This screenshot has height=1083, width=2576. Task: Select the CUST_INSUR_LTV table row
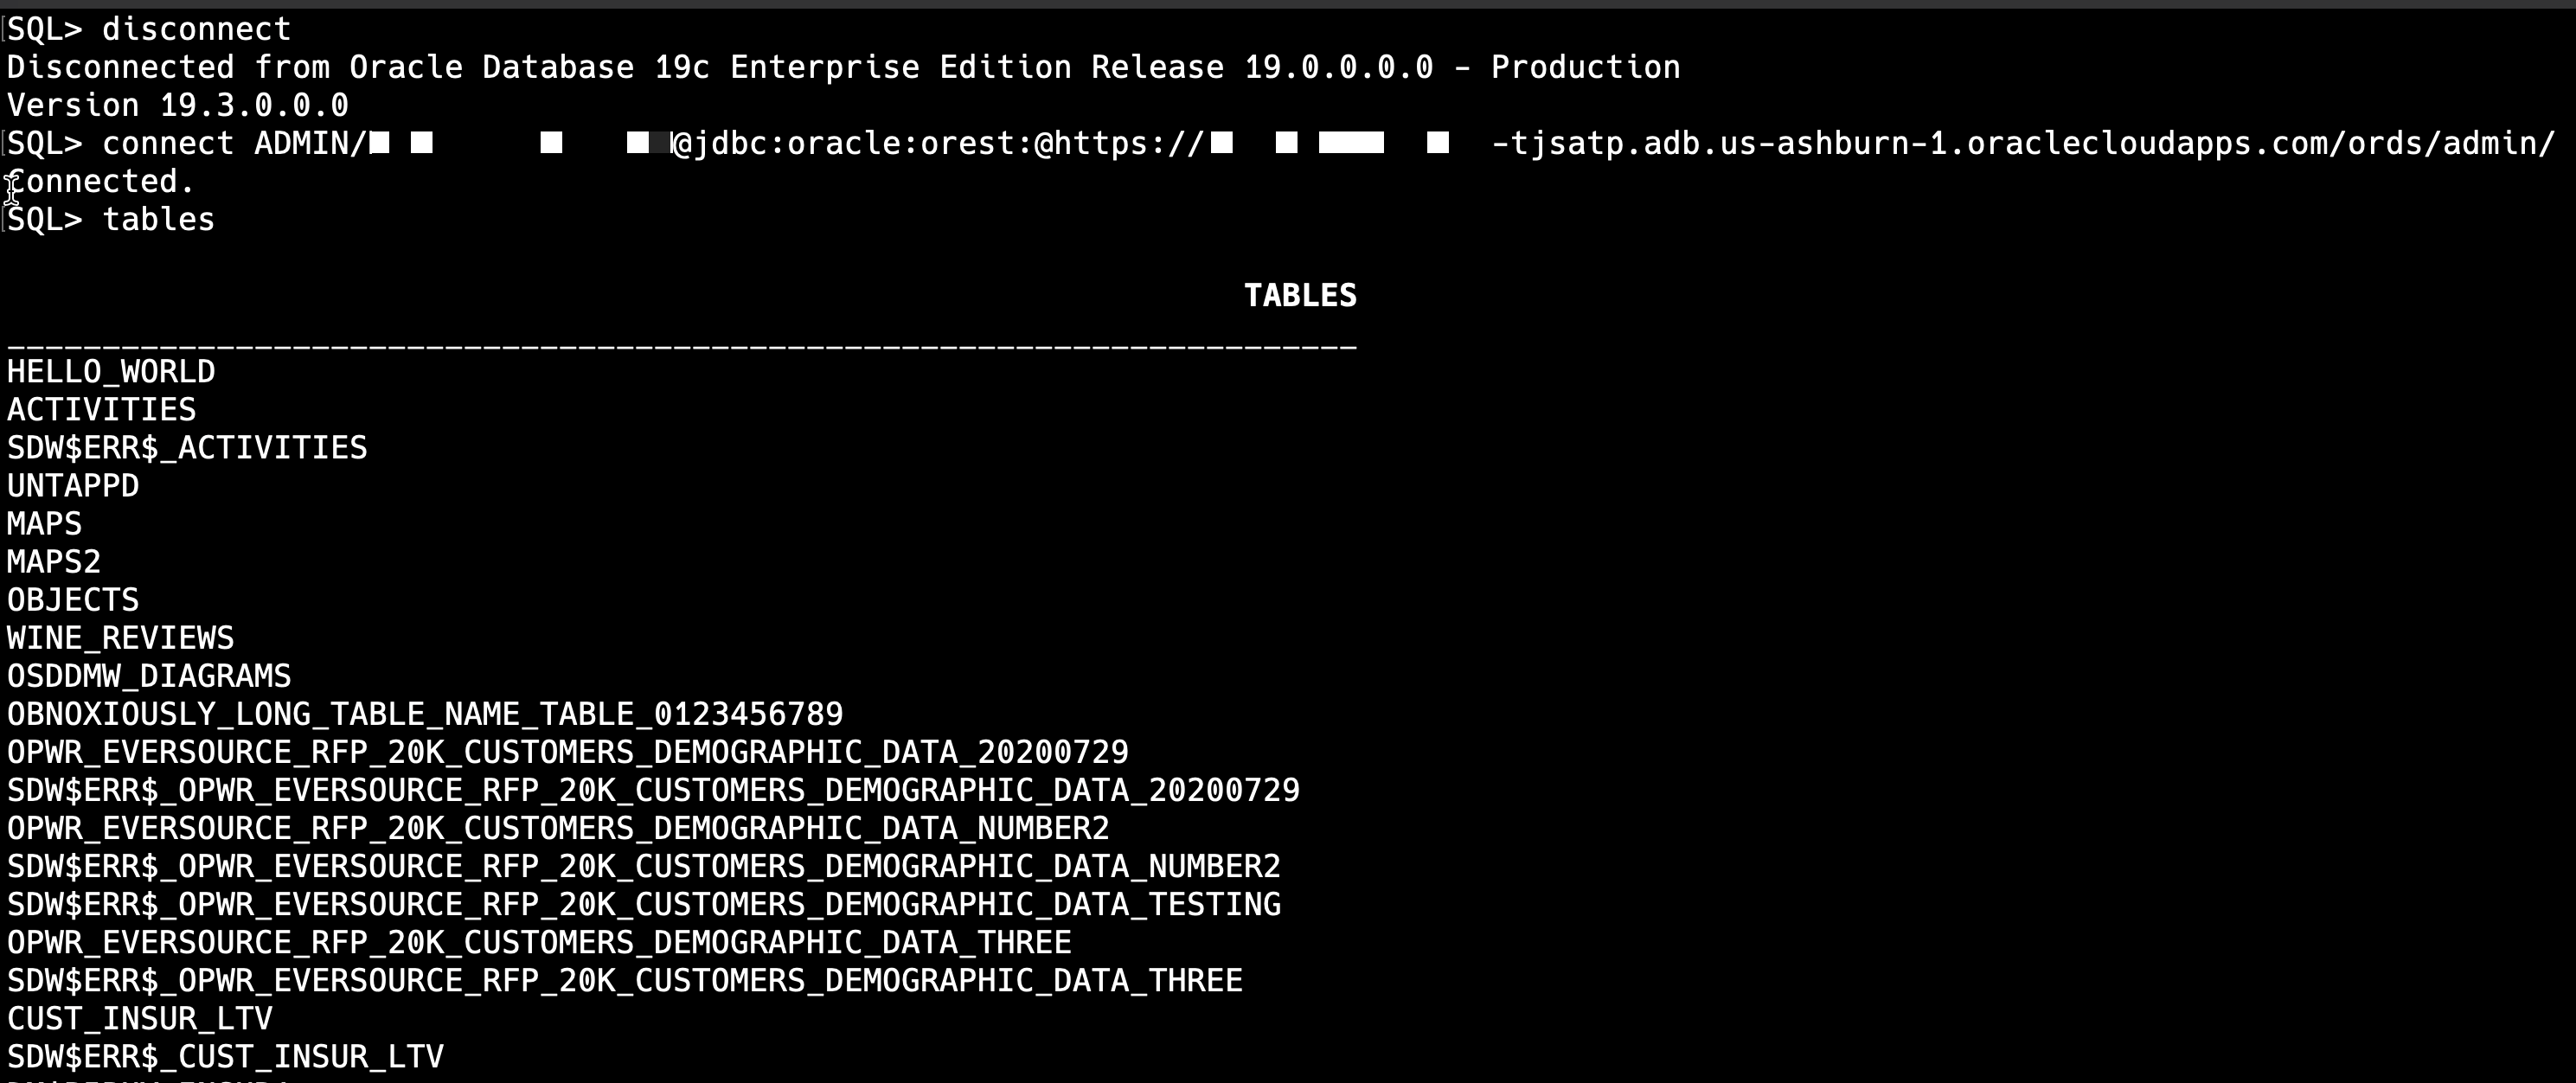(x=140, y=1018)
